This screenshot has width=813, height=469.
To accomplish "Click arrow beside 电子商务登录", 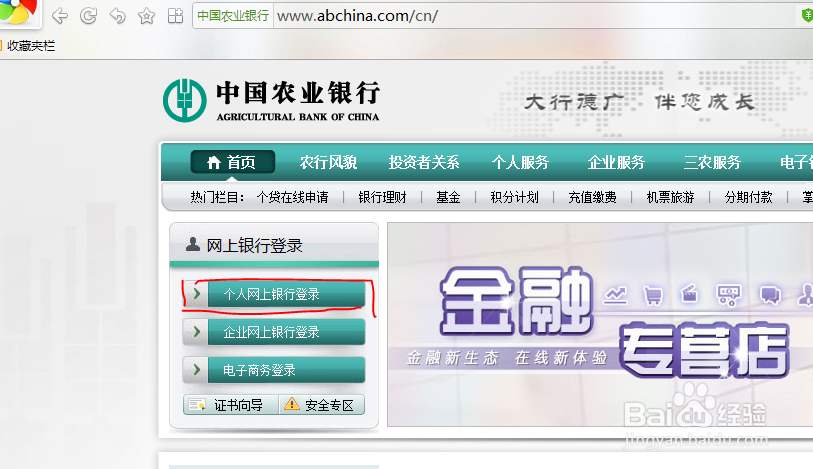I will [x=196, y=369].
